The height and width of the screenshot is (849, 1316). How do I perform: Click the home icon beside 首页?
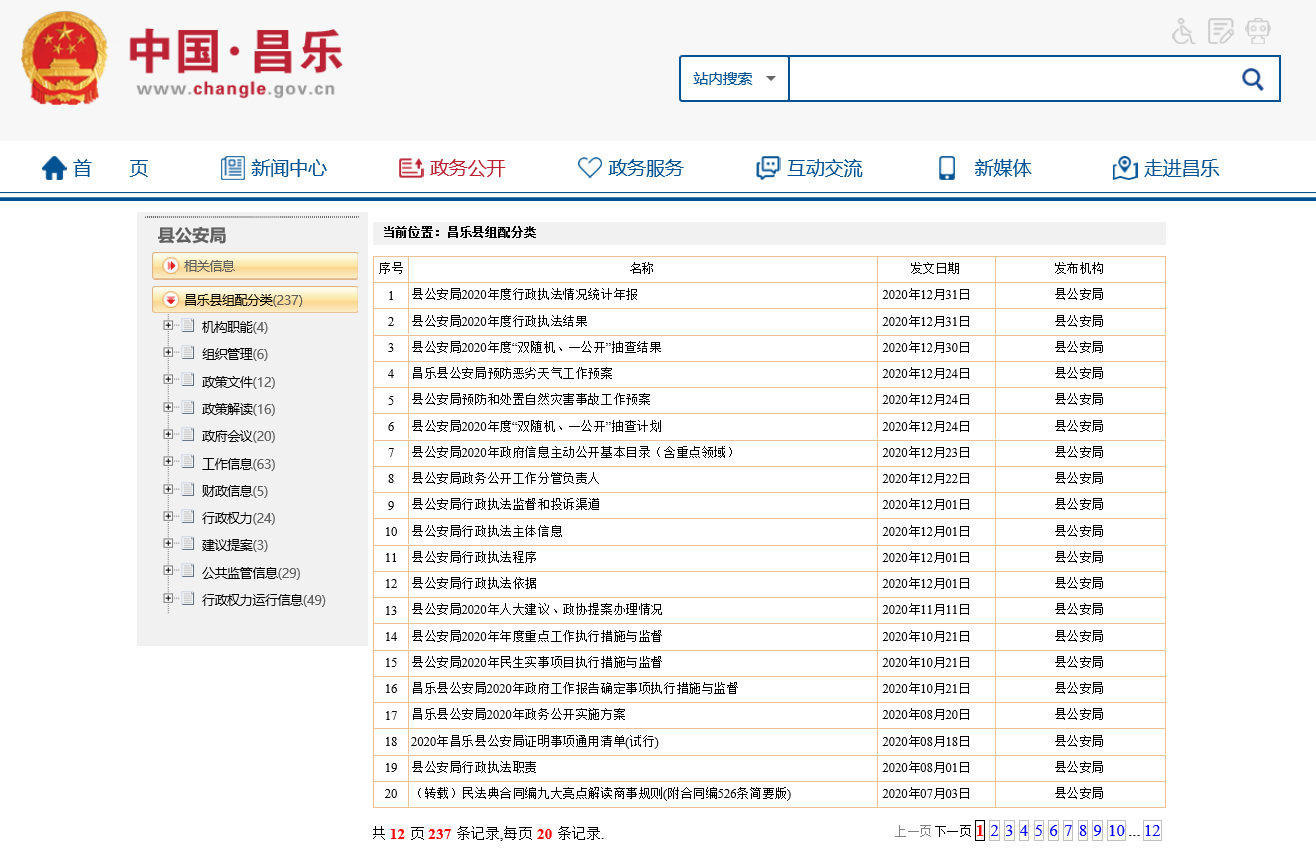54,168
